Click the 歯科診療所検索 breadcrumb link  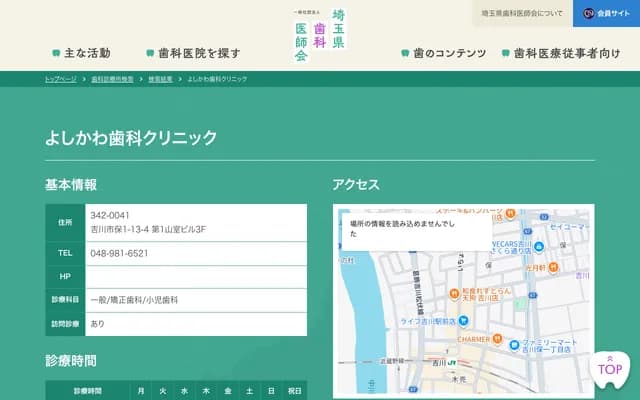[112, 78]
